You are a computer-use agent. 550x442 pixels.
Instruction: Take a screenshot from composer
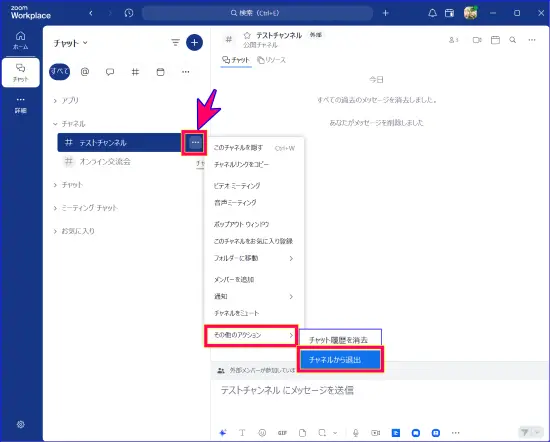coord(322,433)
